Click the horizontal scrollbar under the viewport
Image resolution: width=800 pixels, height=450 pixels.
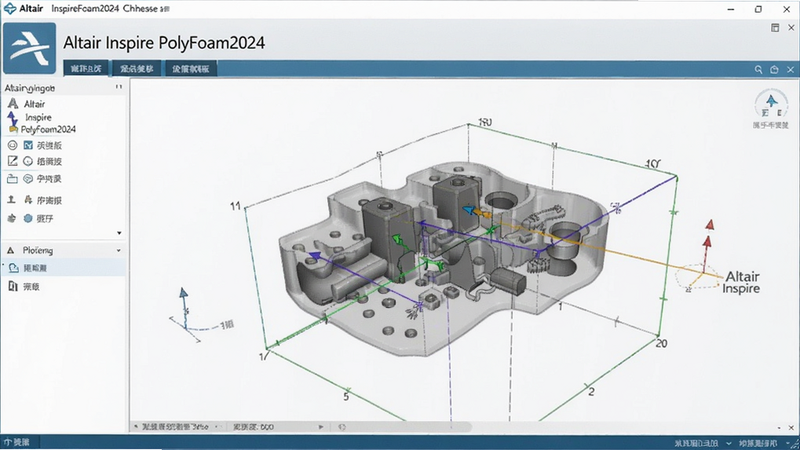click(401, 427)
